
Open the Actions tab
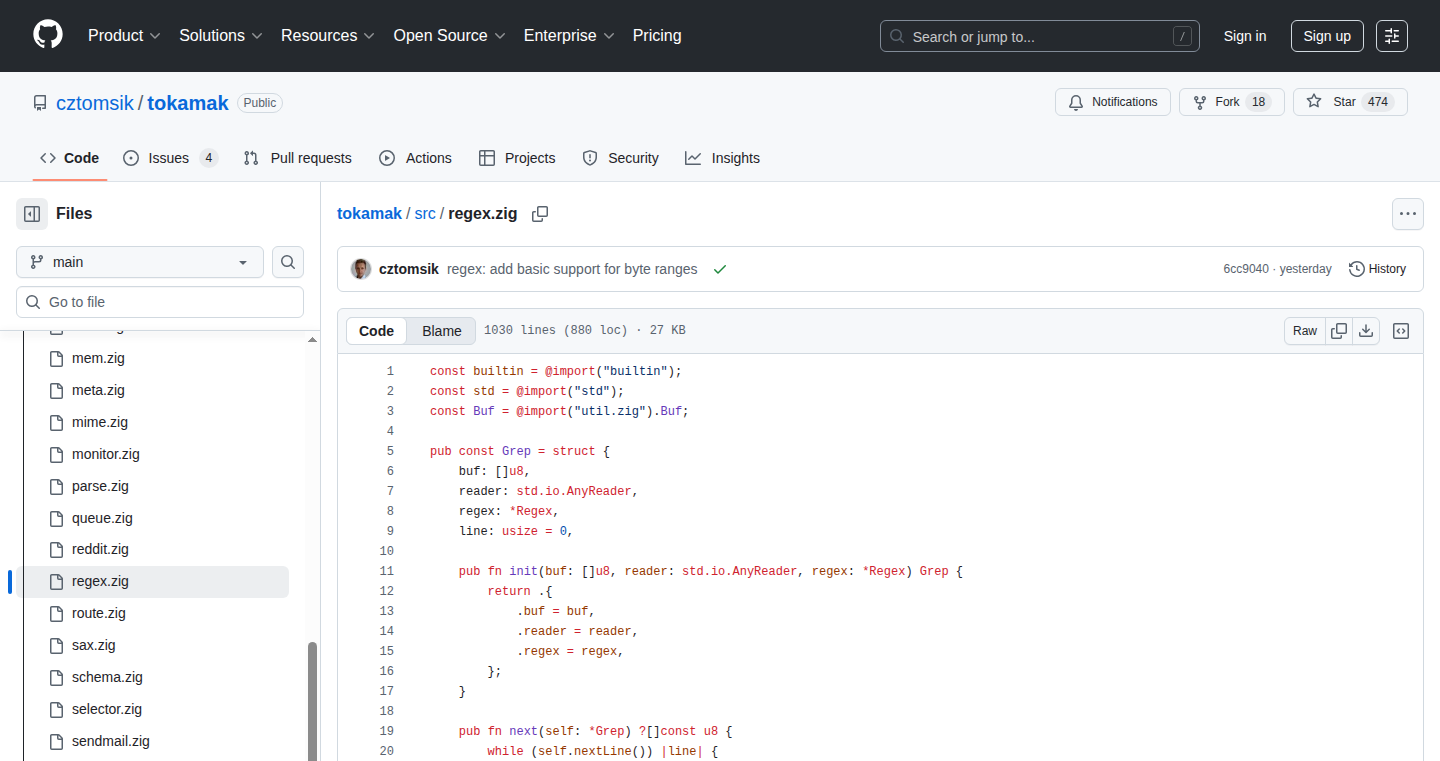[415, 158]
